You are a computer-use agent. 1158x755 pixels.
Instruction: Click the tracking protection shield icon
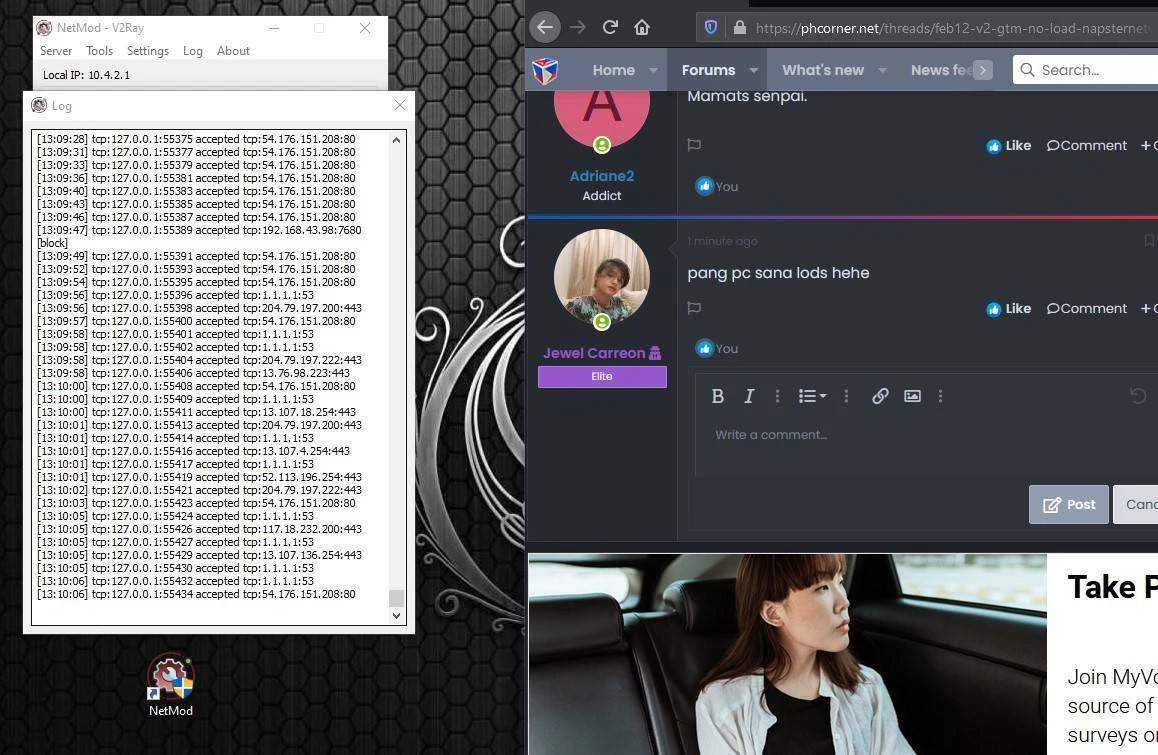pyautogui.click(x=710, y=27)
